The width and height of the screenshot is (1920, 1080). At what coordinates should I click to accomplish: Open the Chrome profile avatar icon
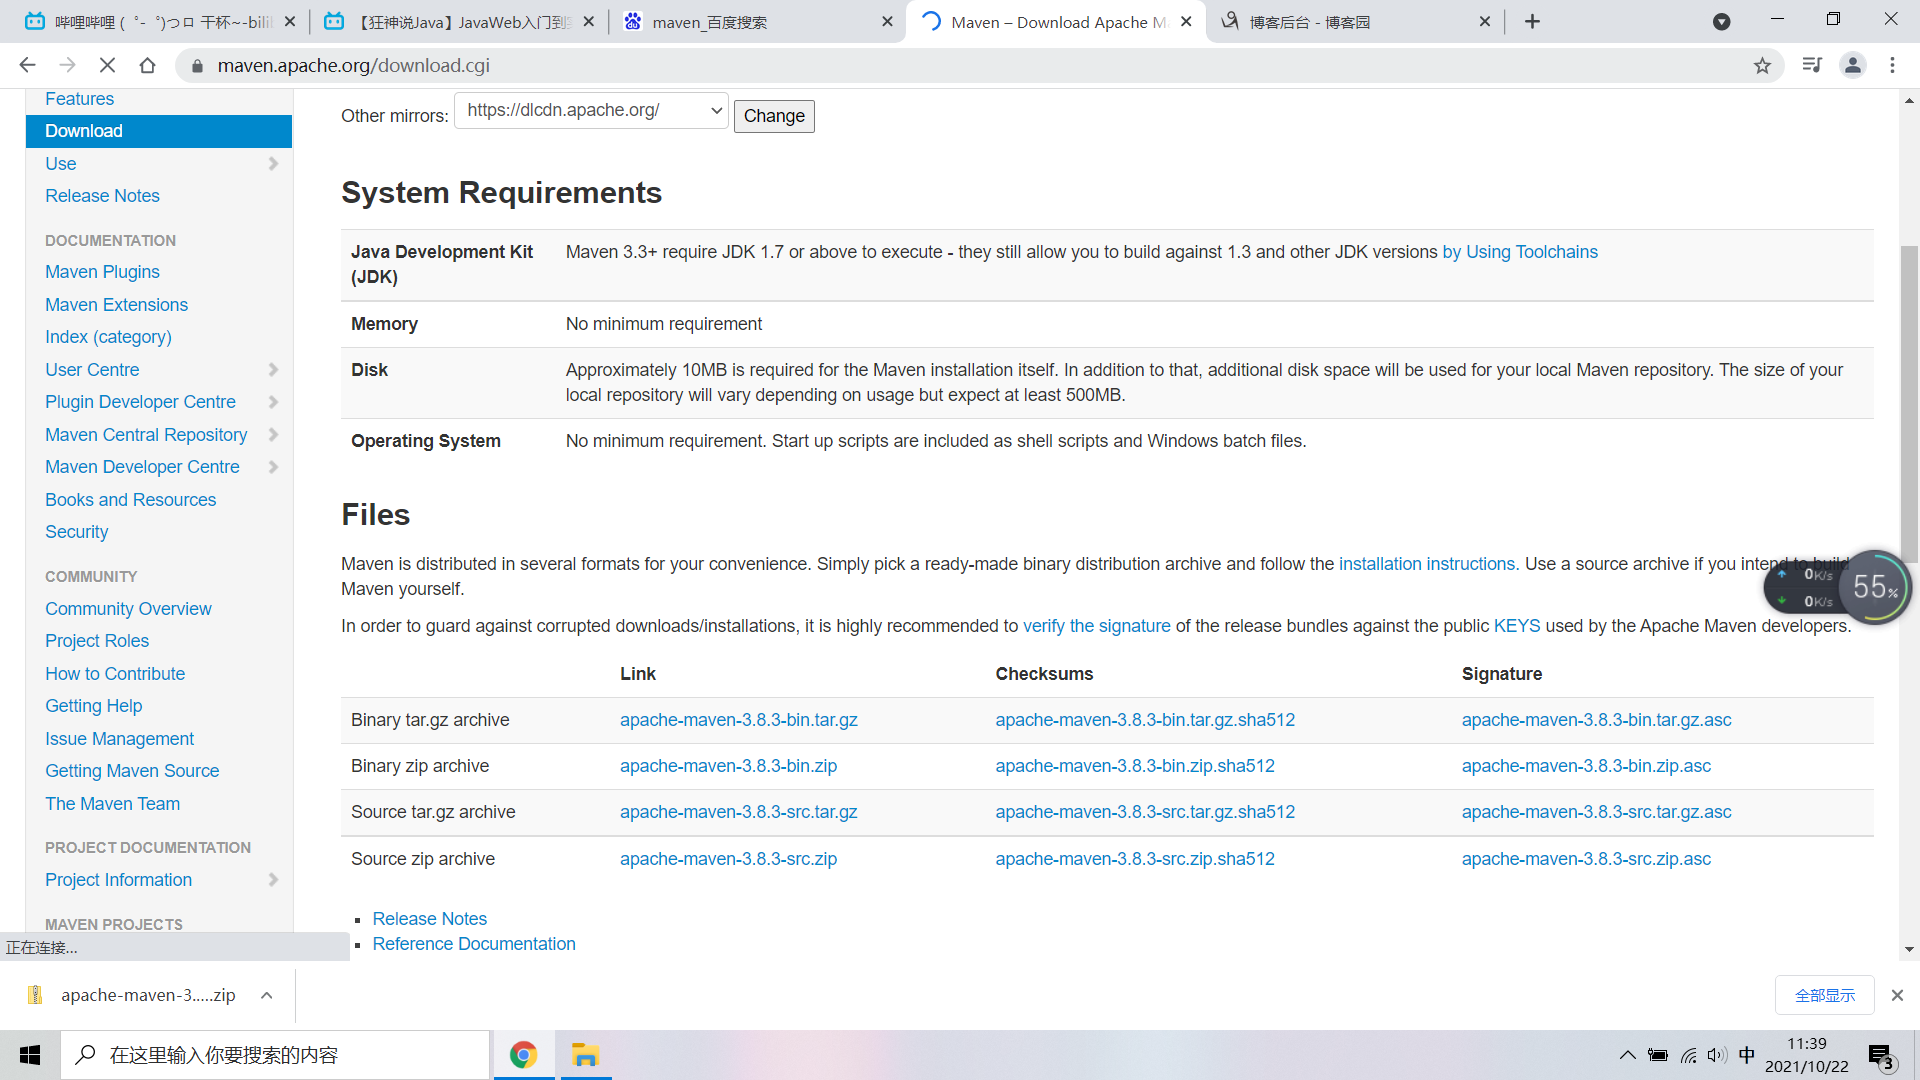(1852, 66)
